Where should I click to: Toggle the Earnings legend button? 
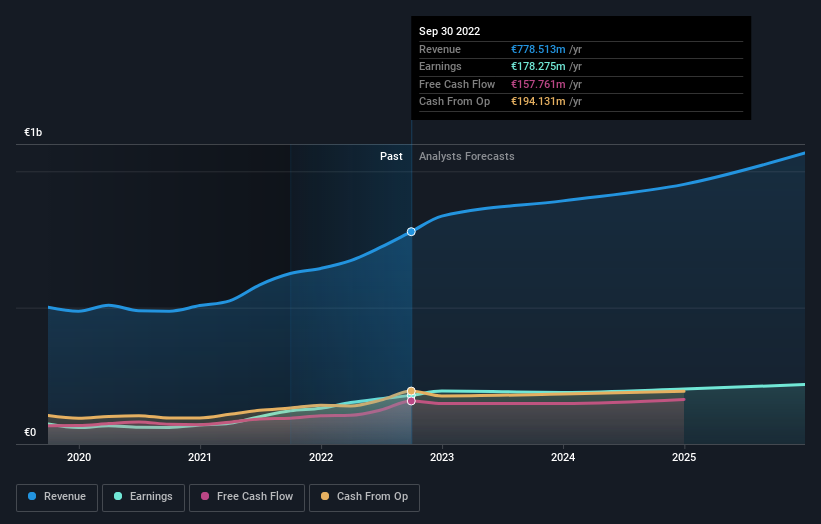click(143, 497)
